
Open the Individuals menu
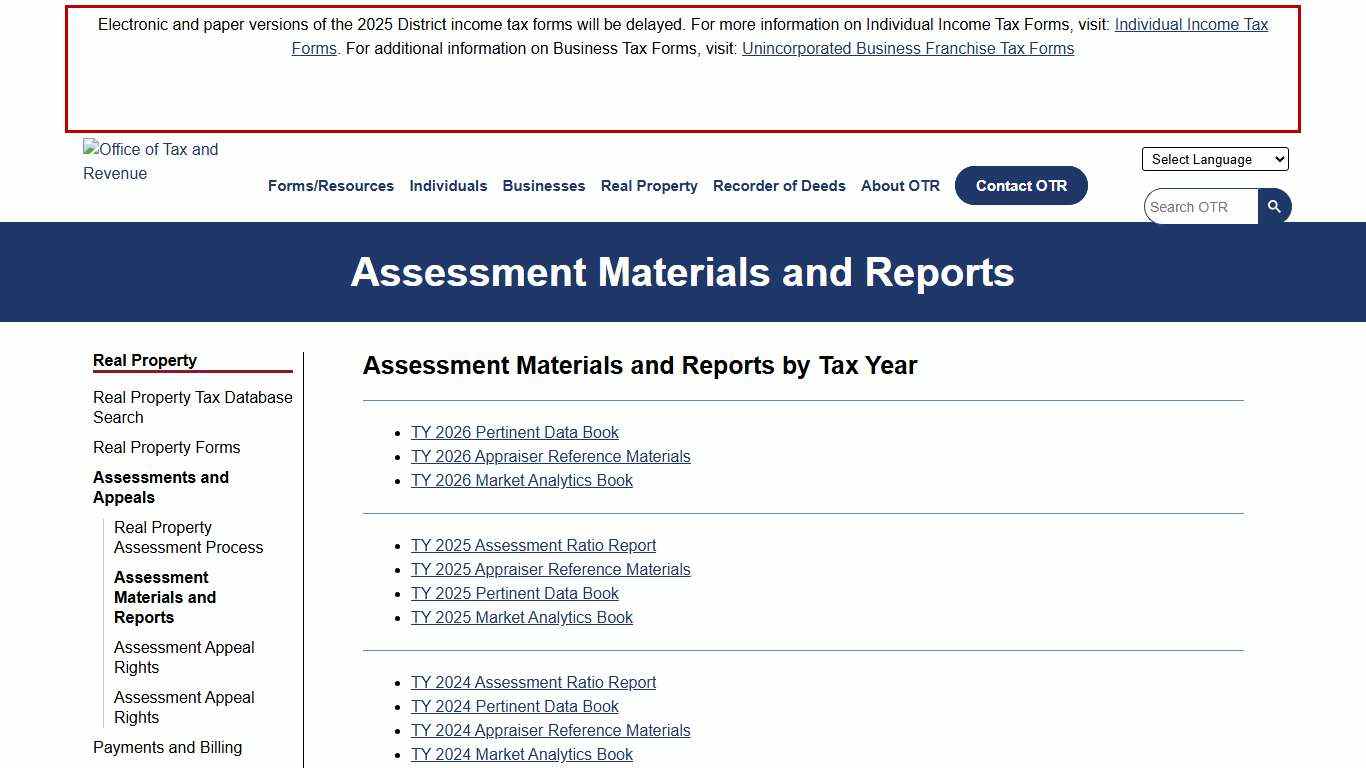448,185
